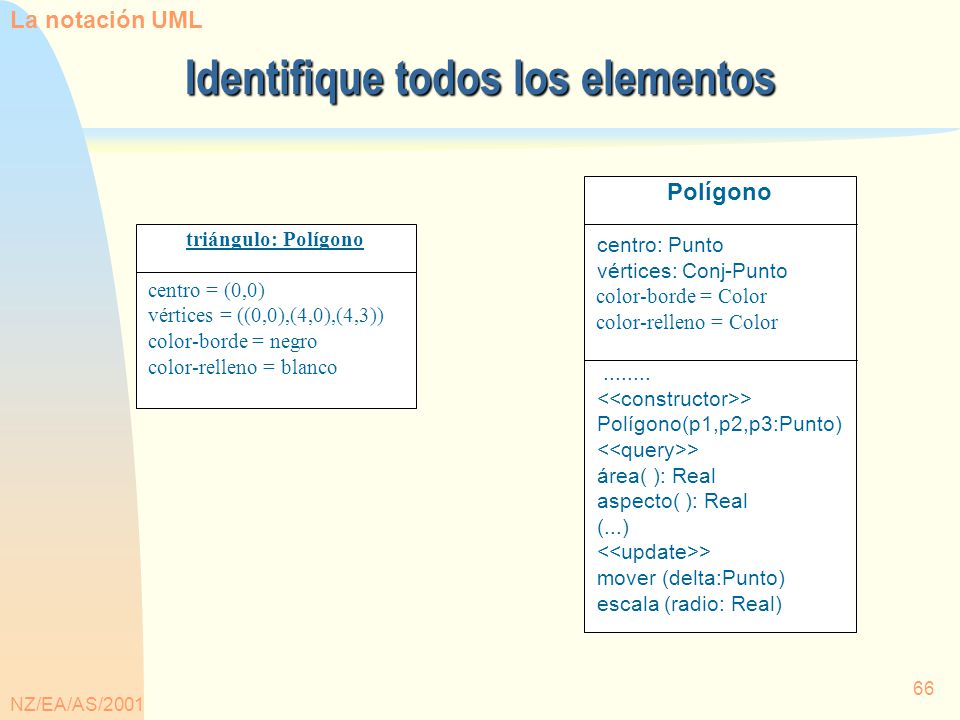Image resolution: width=960 pixels, height=720 pixels.
Task: Click 'color-relleno = blanco' text
Action: [x=242, y=367]
